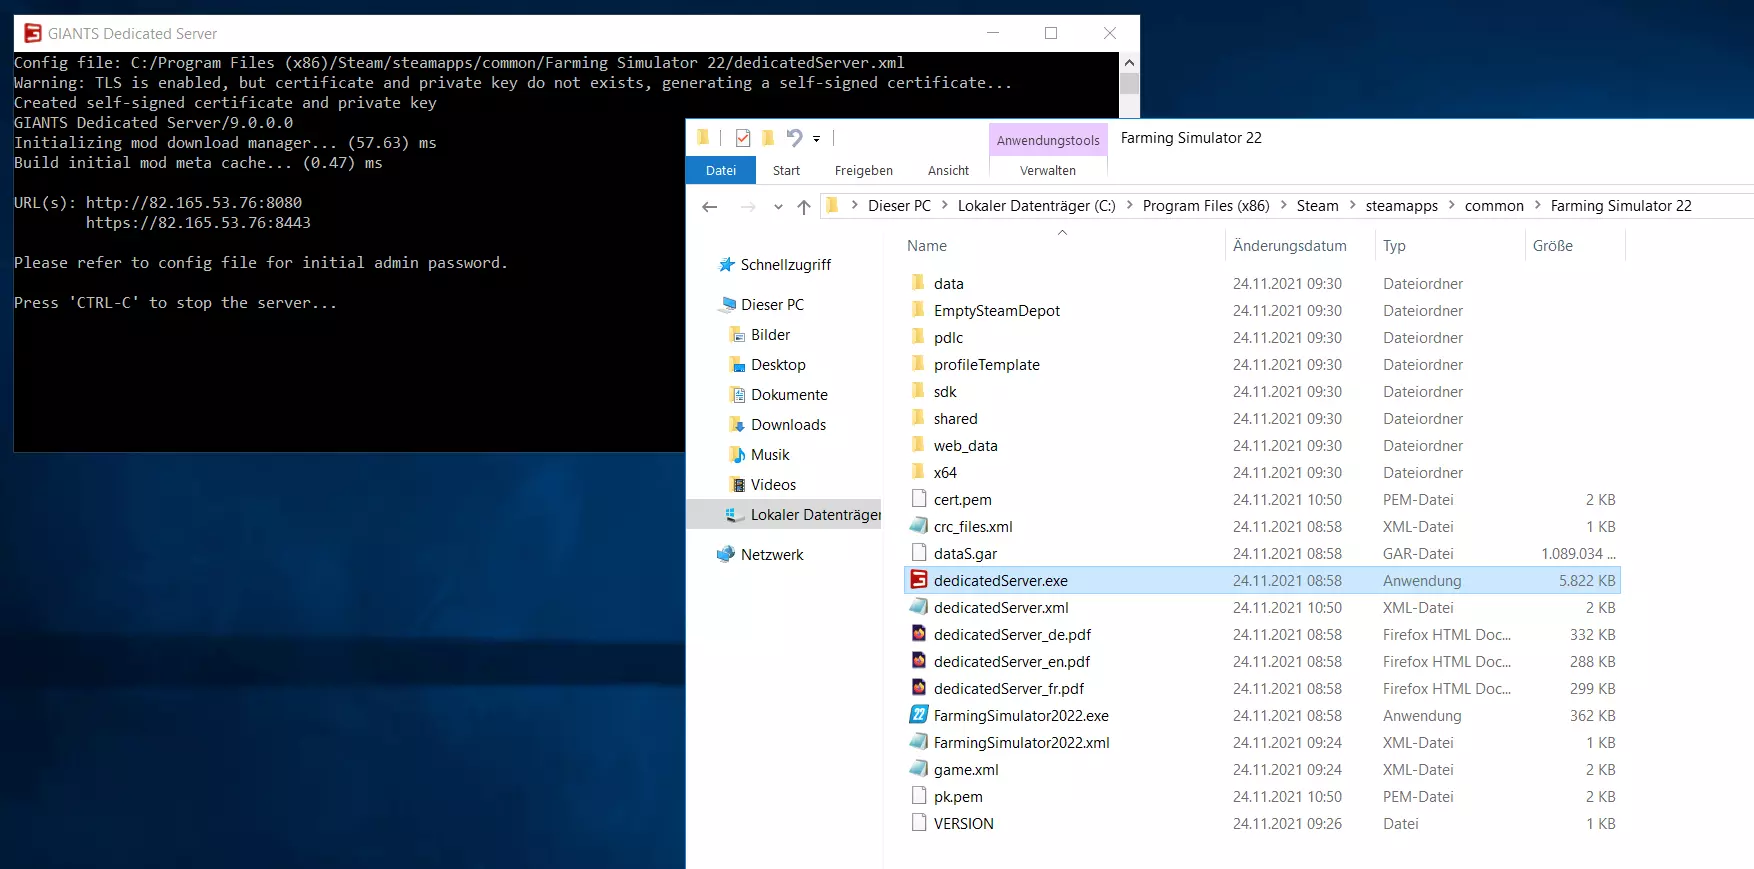Click the x64 folder icon
The height and width of the screenshot is (869, 1754).
(918, 472)
